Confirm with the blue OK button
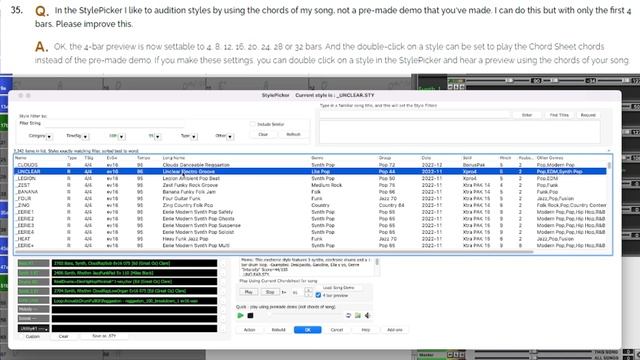The height and width of the screenshot is (360, 640). coord(308,330)
